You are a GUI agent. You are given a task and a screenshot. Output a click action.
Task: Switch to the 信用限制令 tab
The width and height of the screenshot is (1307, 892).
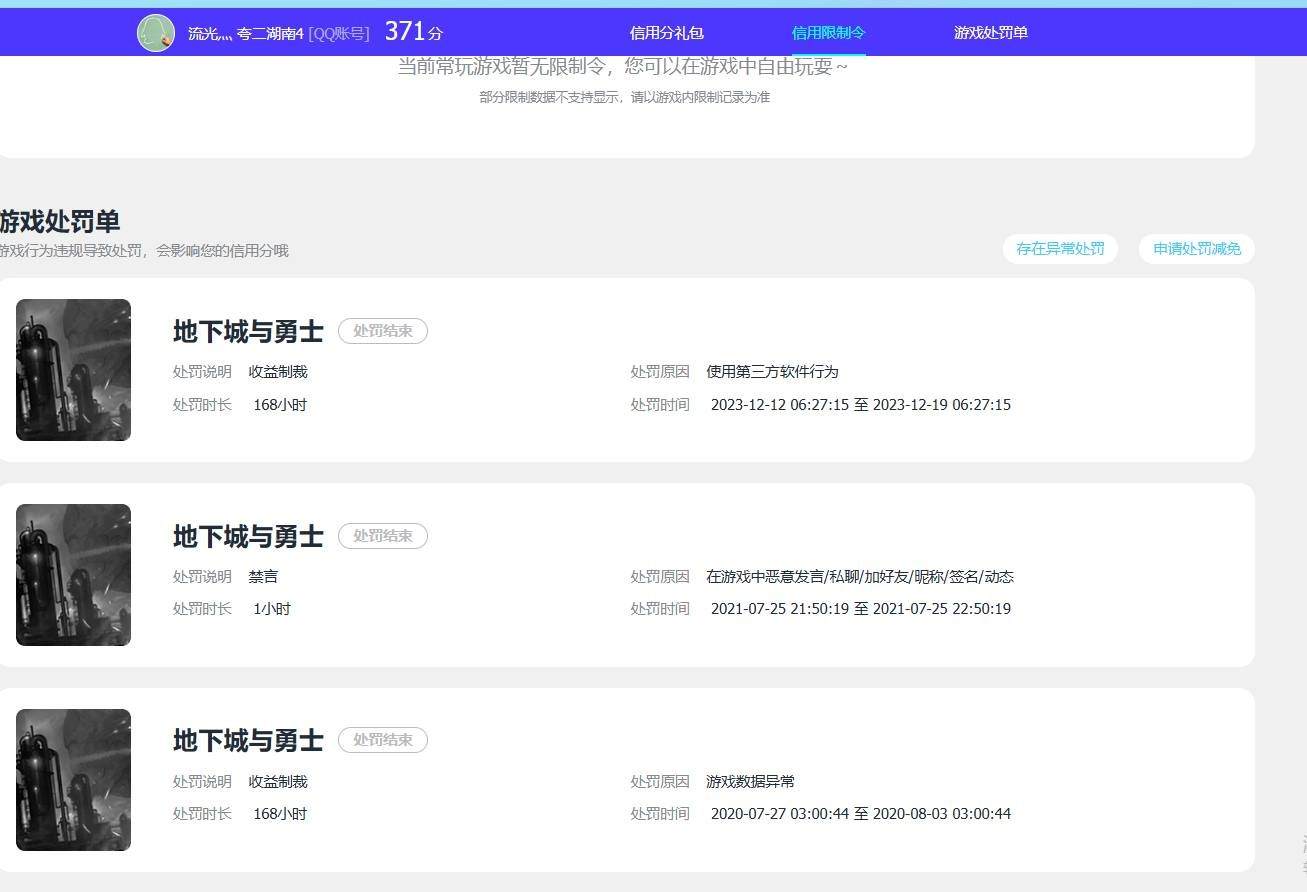pos(828,33)
